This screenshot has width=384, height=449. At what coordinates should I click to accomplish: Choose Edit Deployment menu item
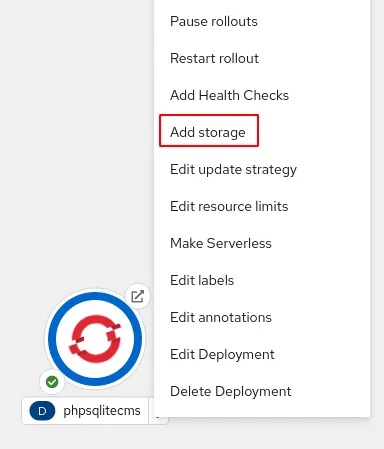pyautogui.click(x=222, y=354)
